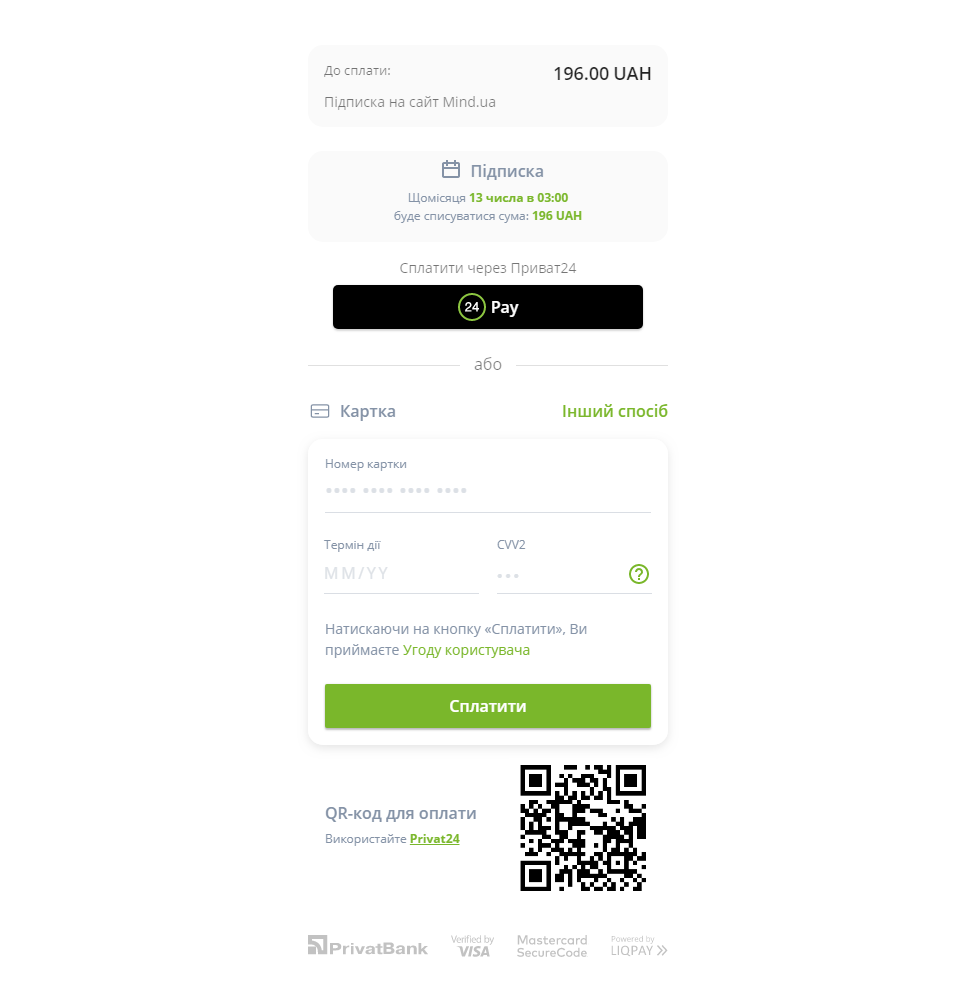The width and height of the screenshot is (976, 998).
Task: Follow the Privat24 link under QR-код
Action: (435, 839)
